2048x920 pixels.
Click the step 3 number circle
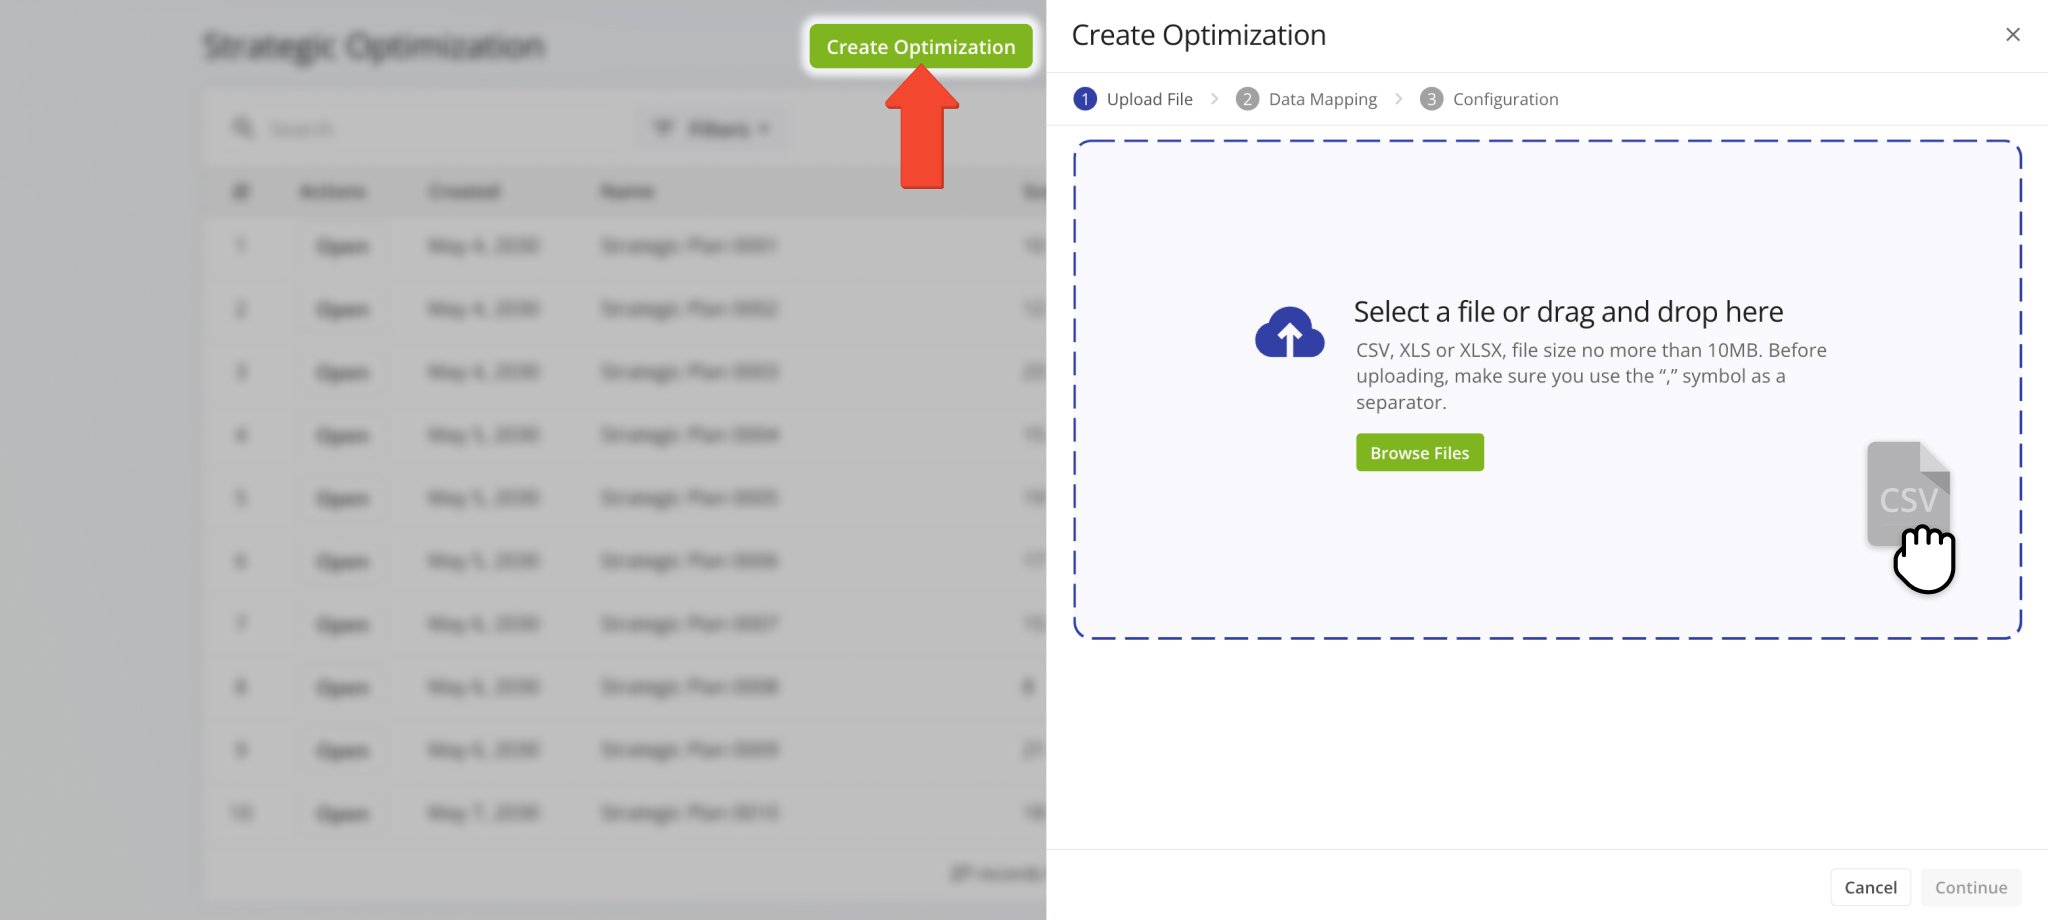[x=1431, y=99]
